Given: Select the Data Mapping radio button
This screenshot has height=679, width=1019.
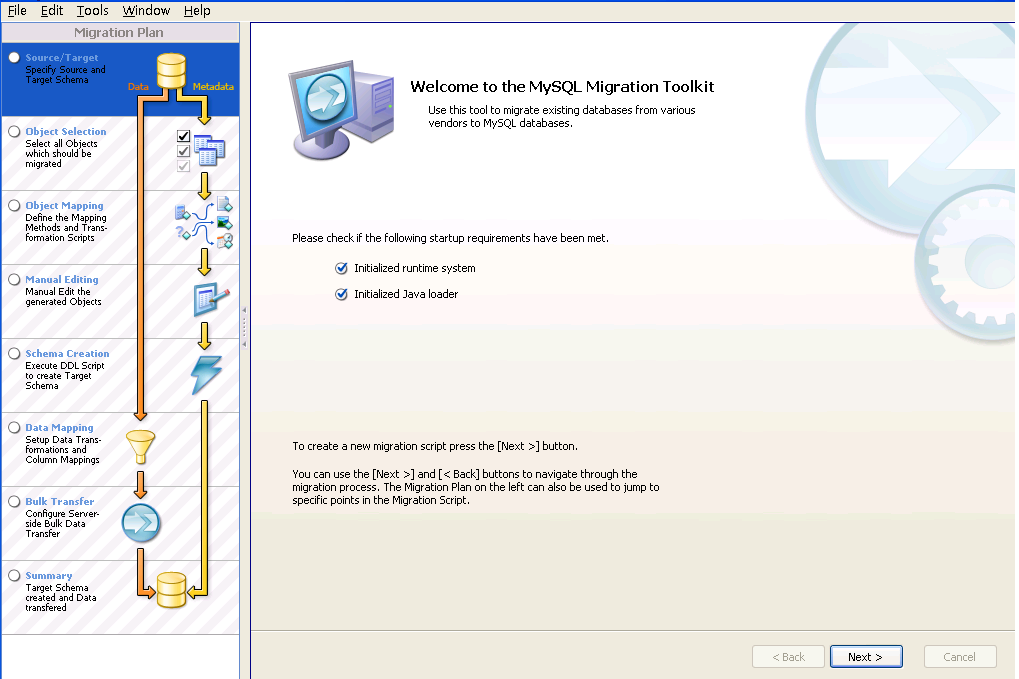Looking at the screenshot, I should tap(14, 428).
